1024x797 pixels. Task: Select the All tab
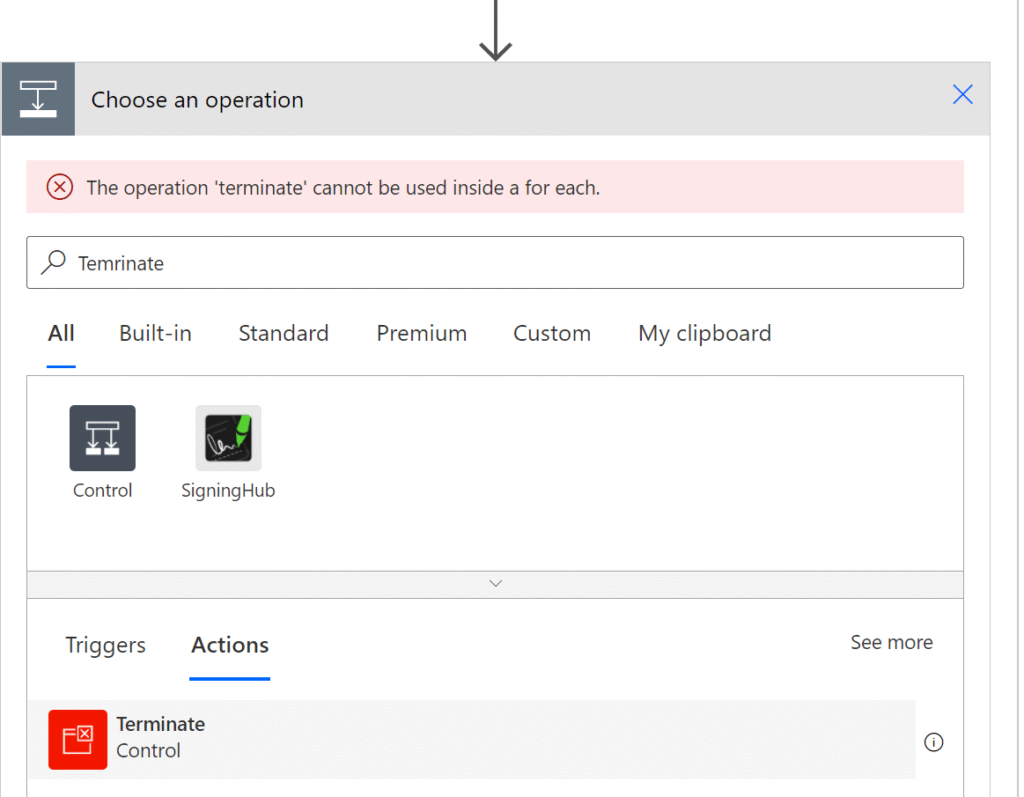(61, 333)
